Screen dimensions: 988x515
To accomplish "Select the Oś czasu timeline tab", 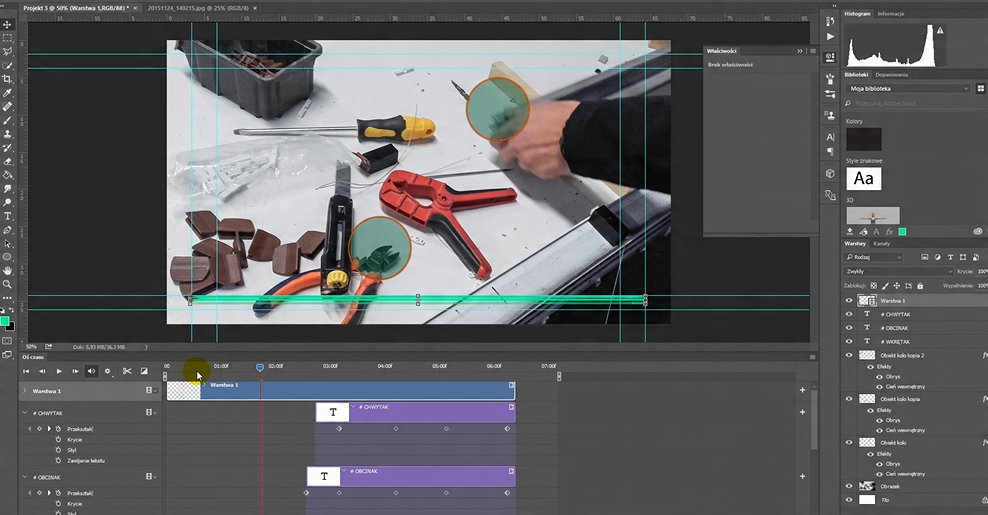I will click(33, 357).
